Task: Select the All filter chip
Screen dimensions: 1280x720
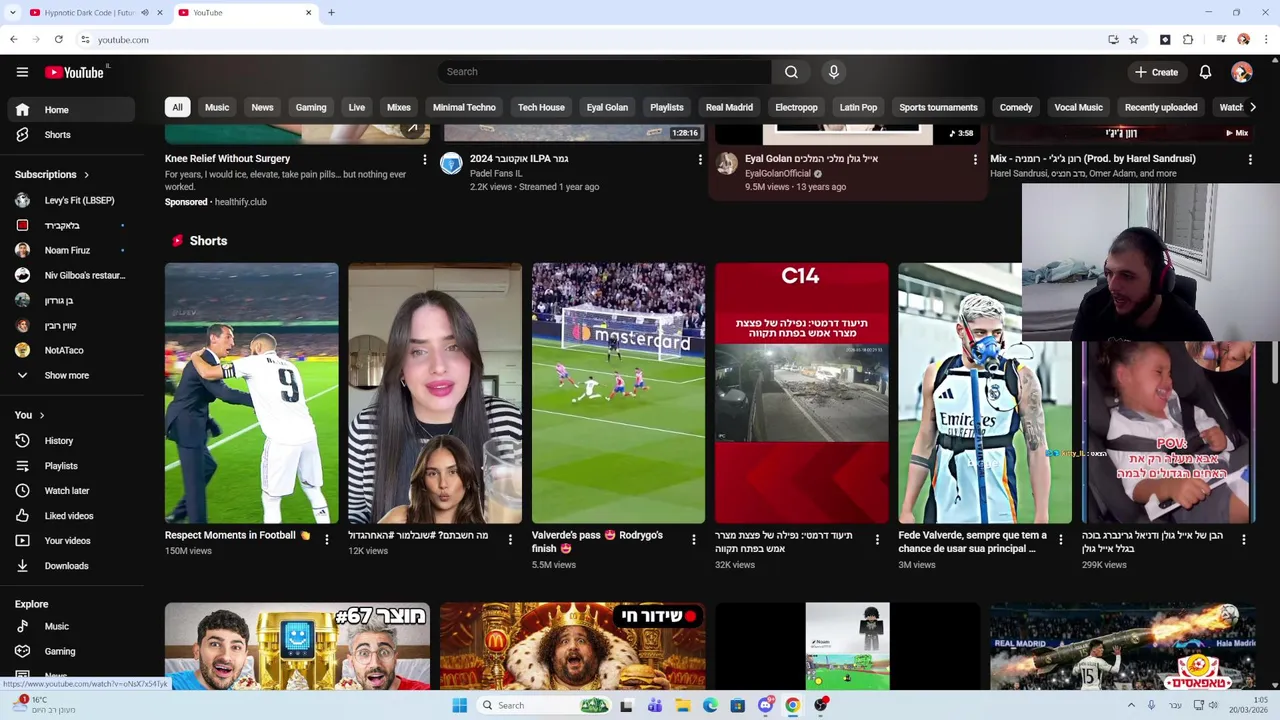Action: [177, 107]
